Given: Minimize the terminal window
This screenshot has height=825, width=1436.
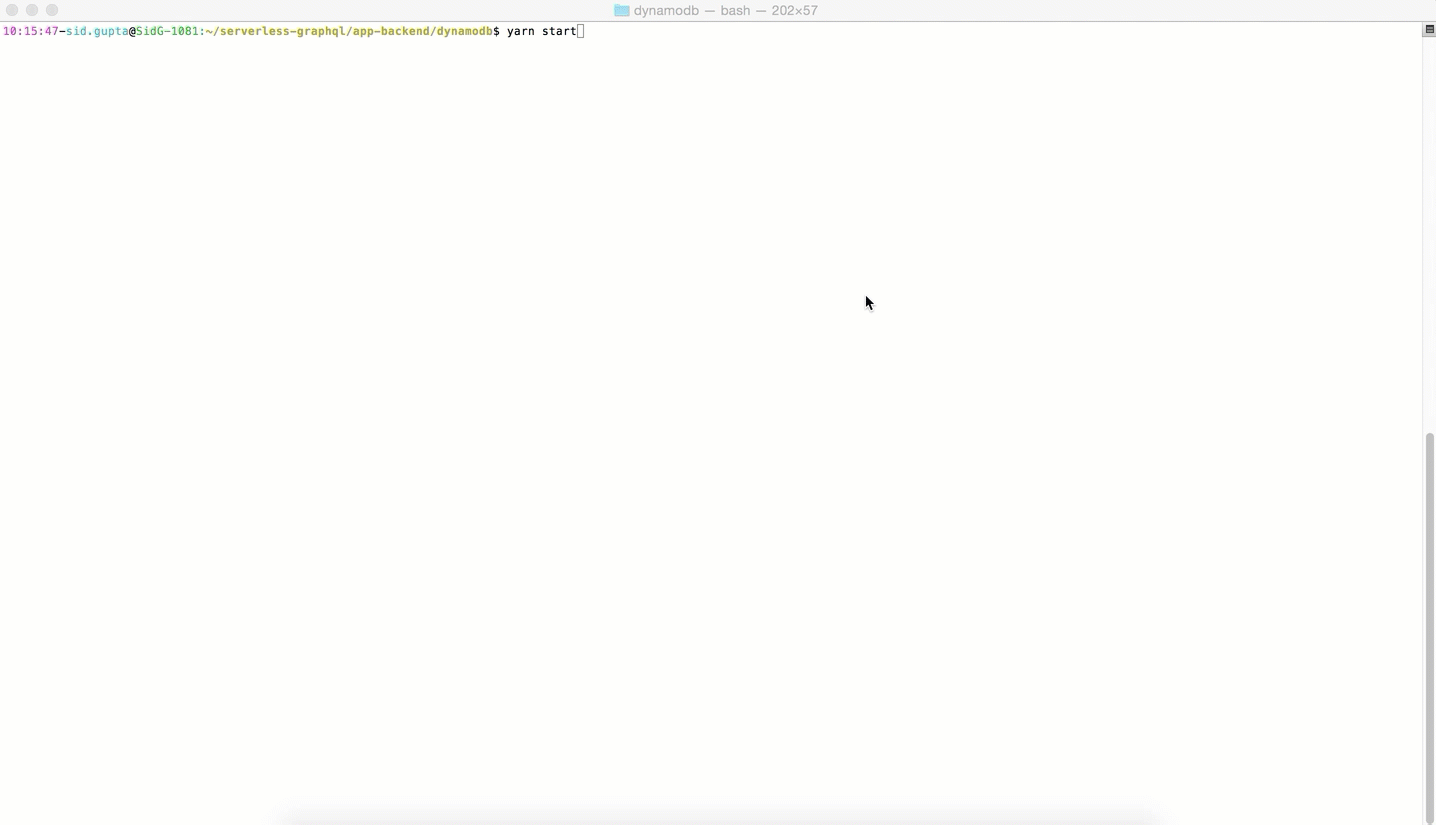Looking at the screenshot, I should click(32, 10).
